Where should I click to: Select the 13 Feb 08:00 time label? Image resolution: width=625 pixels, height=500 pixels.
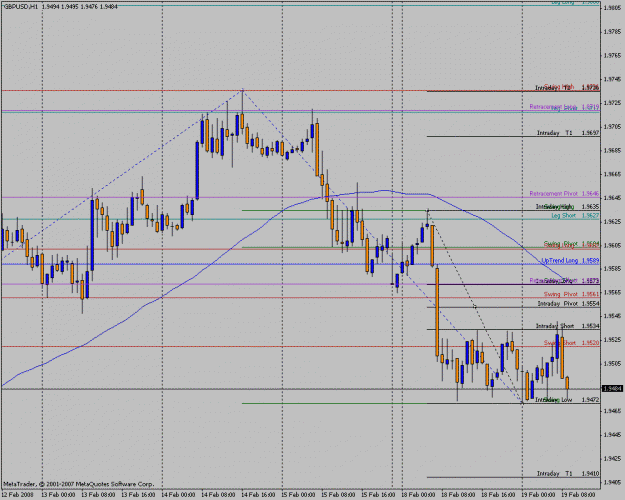coord(98,494)
